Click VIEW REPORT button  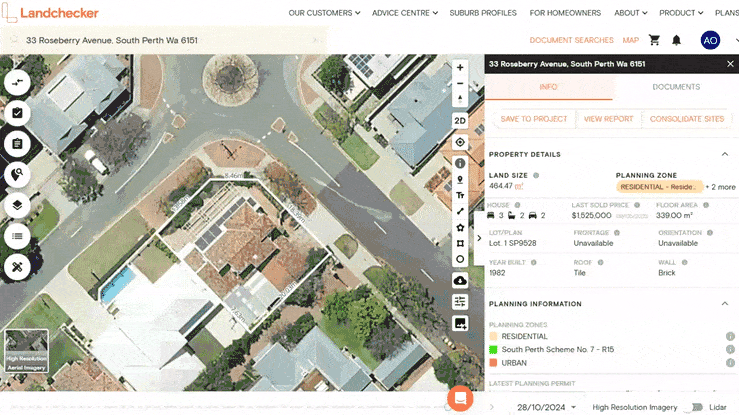[x=608, y=119]
